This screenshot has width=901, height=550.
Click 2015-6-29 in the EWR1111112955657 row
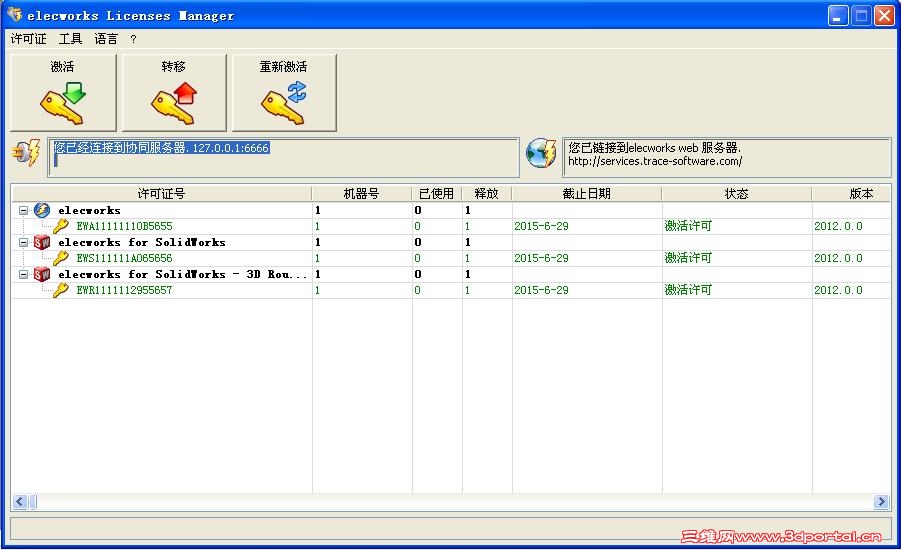point(541,291)
